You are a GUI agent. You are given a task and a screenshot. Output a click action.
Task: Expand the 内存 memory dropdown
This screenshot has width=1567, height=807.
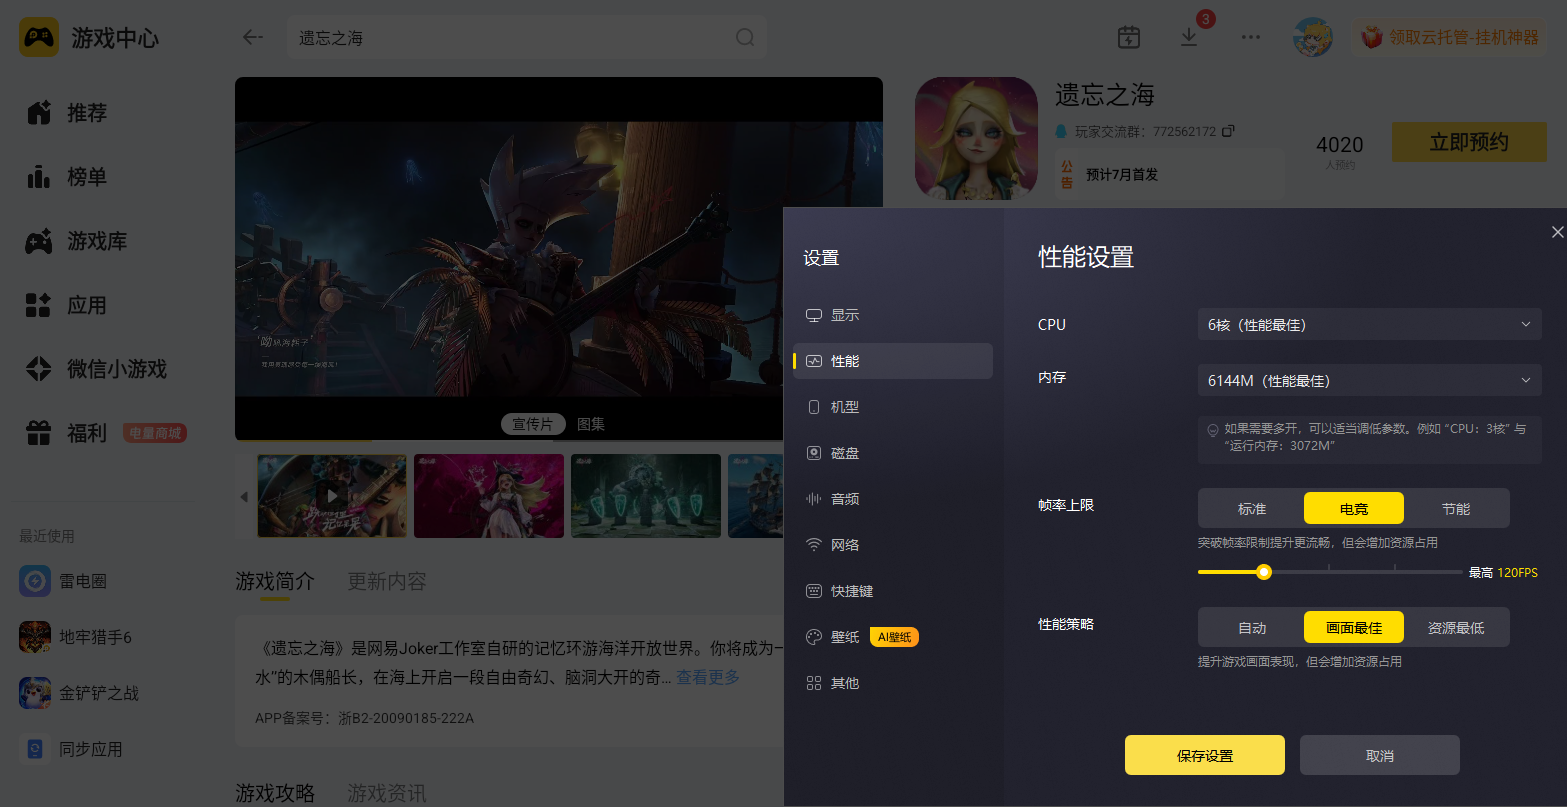(1369, 381)
